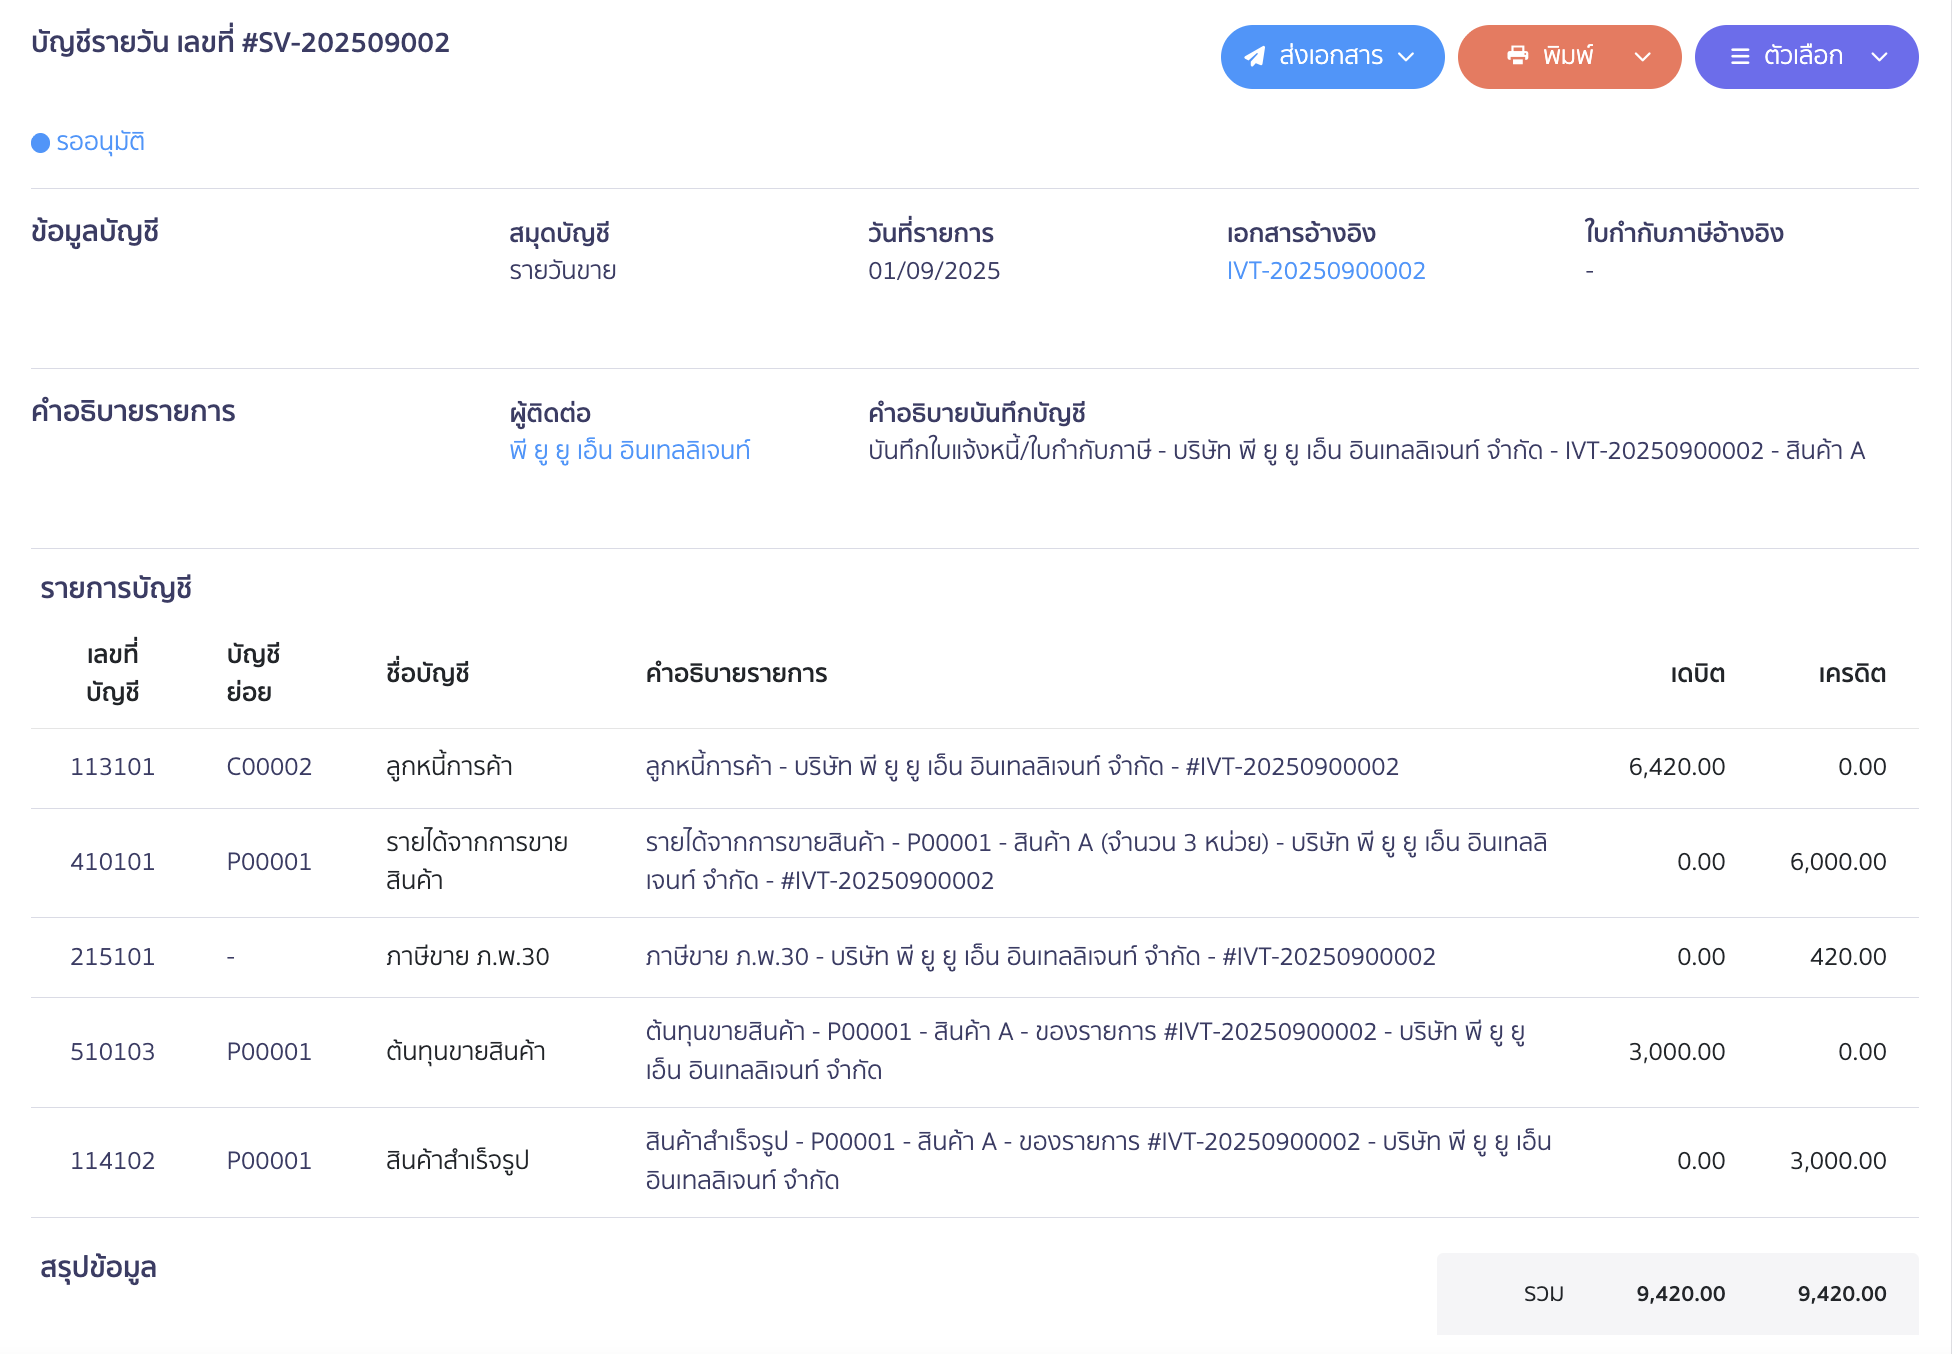
Task: Open contact พี ยู ยู เอ็น อินเทลลิเจนท์ link
Action: click(629, 451)
